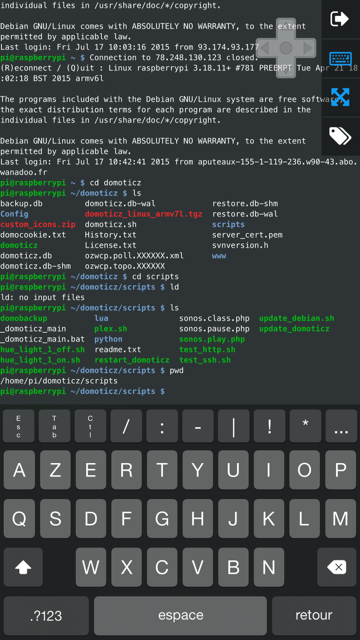This screenshot has width=360, height=640.
Task: Tap the D key
Action: point(91,519)
